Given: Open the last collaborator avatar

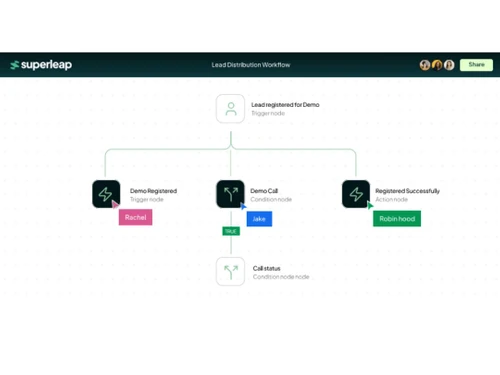Looking at the screenshot, I should (449, 65).
